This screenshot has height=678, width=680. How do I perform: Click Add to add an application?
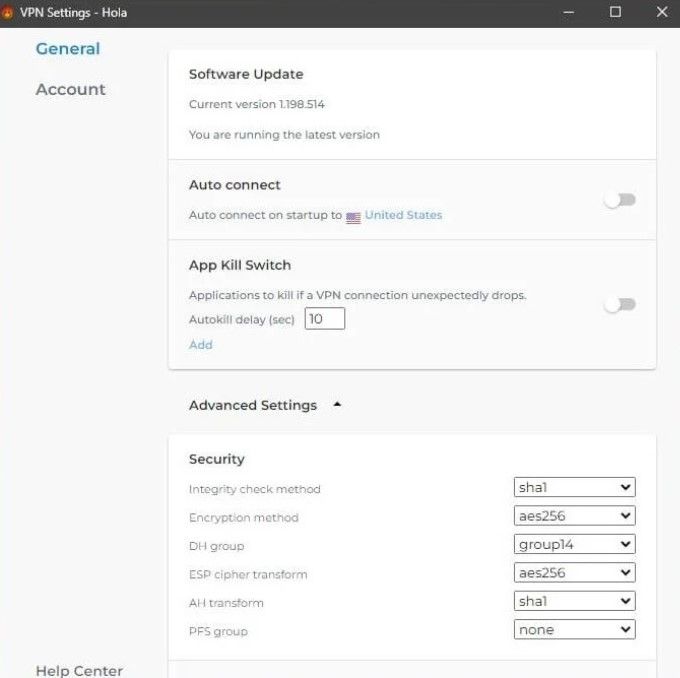tap(201, 345)
